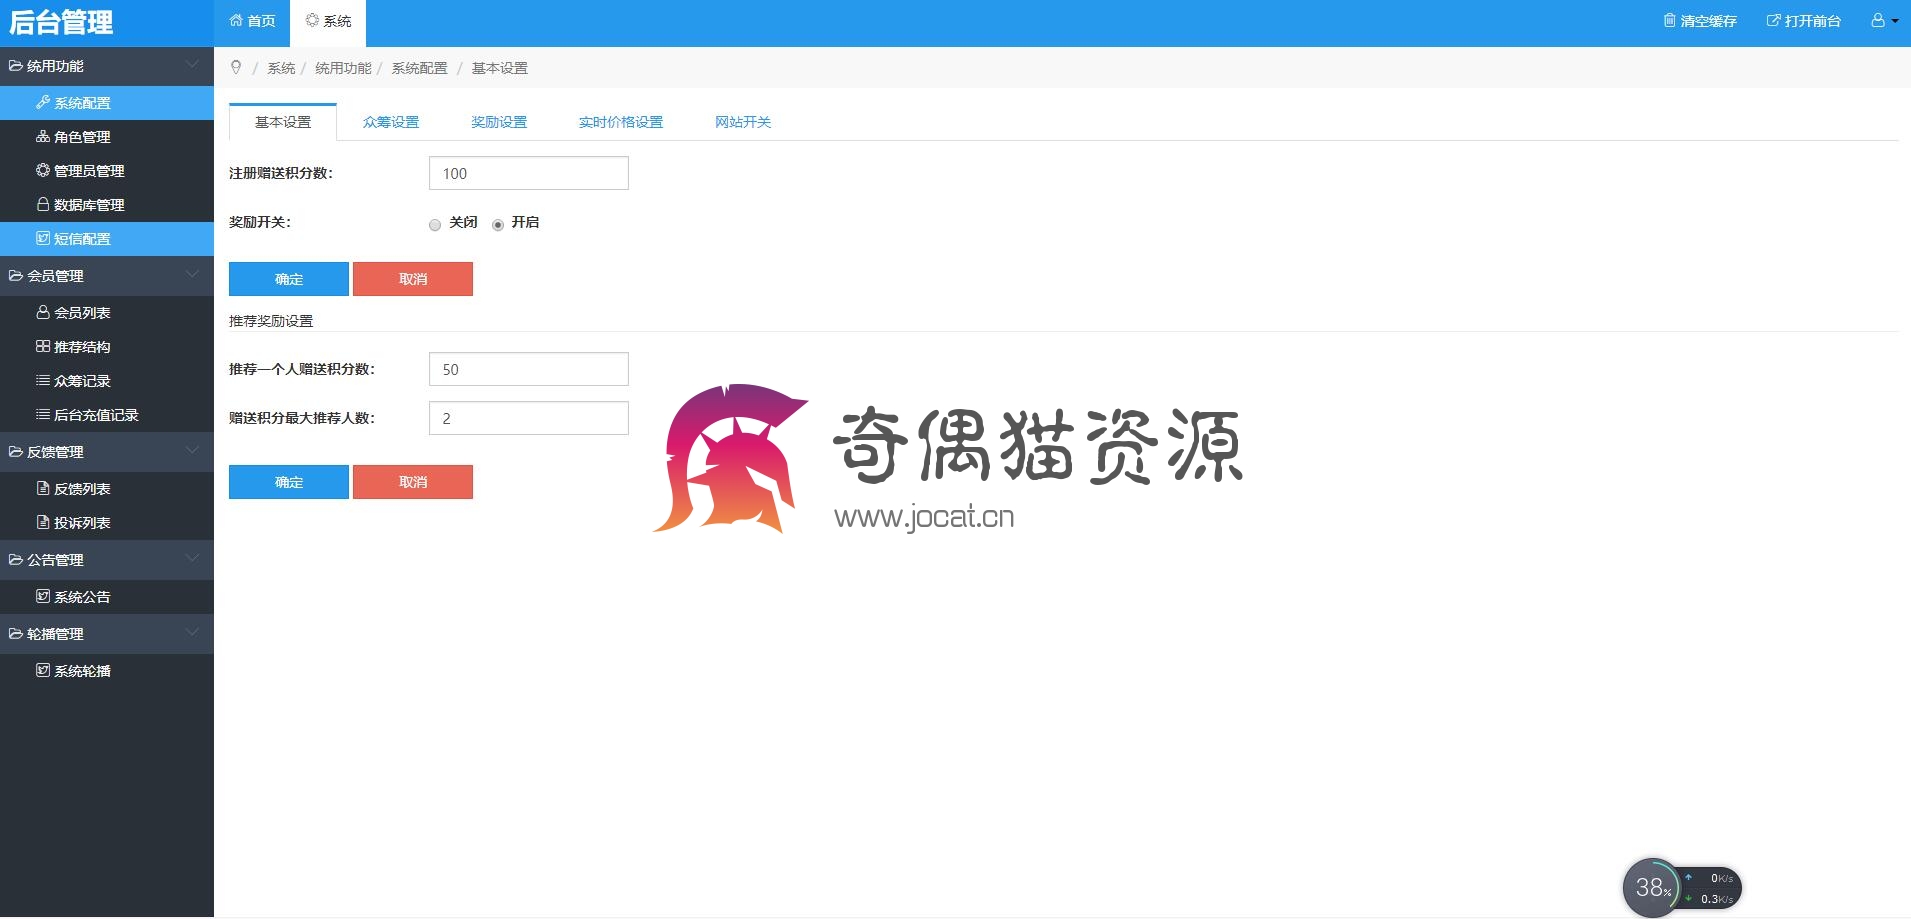
Task: Click the 注册赠送积分数 input field
Action: [529, 173]
